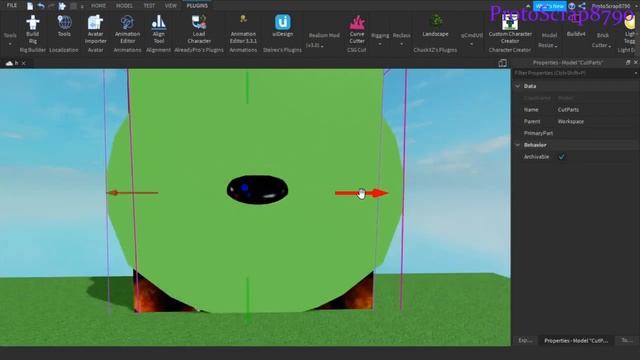
Task: Click the red right-pointing move arrow handle
Action: pyautogui.click(x=362, y=193)
